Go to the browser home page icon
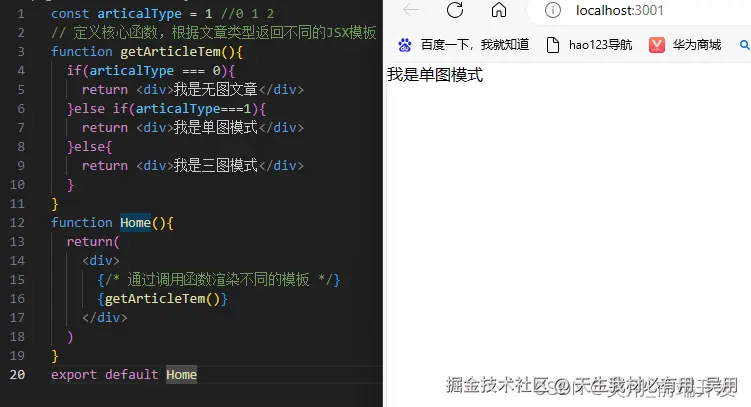751x407 pixels. tap(499, 10)
